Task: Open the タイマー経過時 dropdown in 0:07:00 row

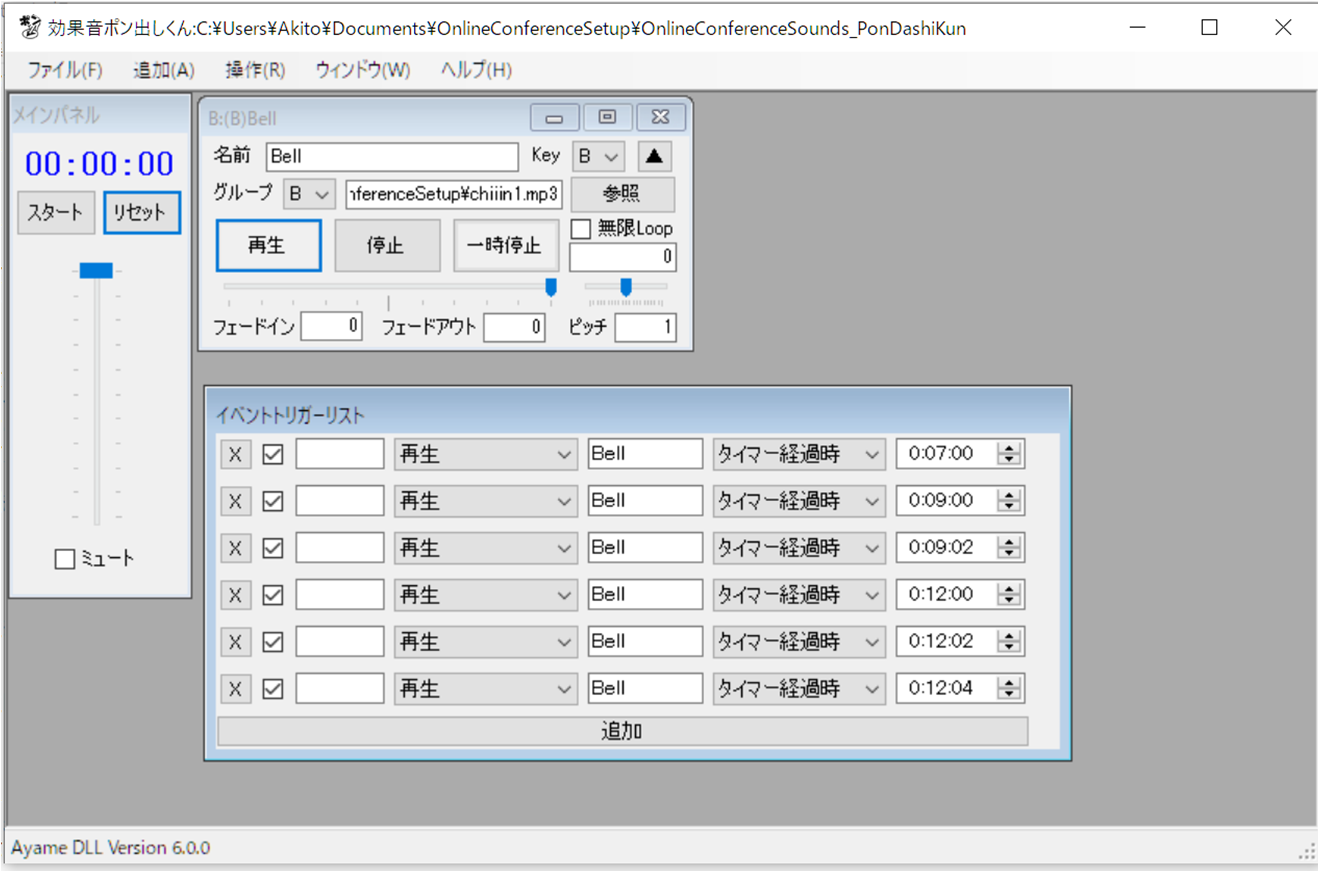Action: point(799,454)
